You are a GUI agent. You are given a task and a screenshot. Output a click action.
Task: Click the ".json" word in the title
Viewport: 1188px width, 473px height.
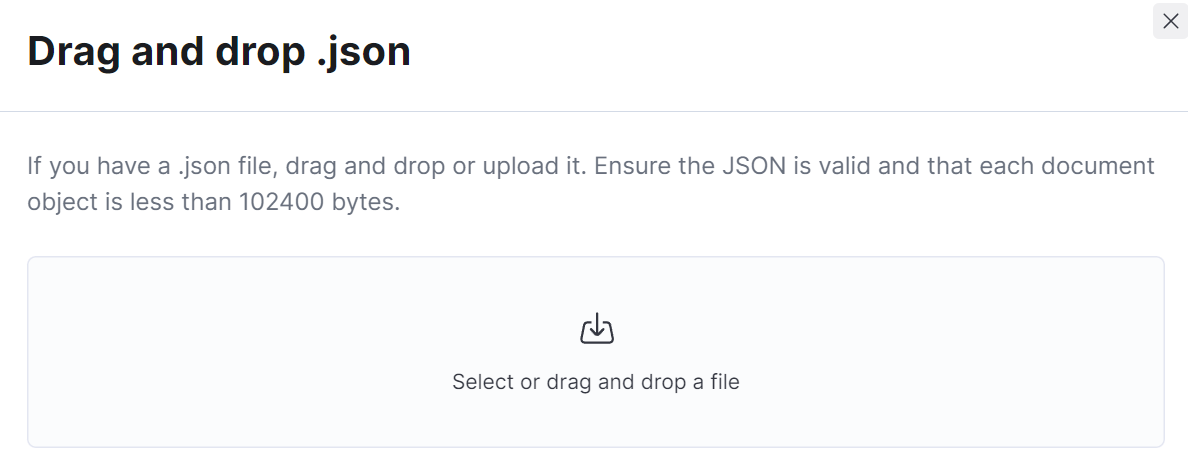(x=364, y=52)
